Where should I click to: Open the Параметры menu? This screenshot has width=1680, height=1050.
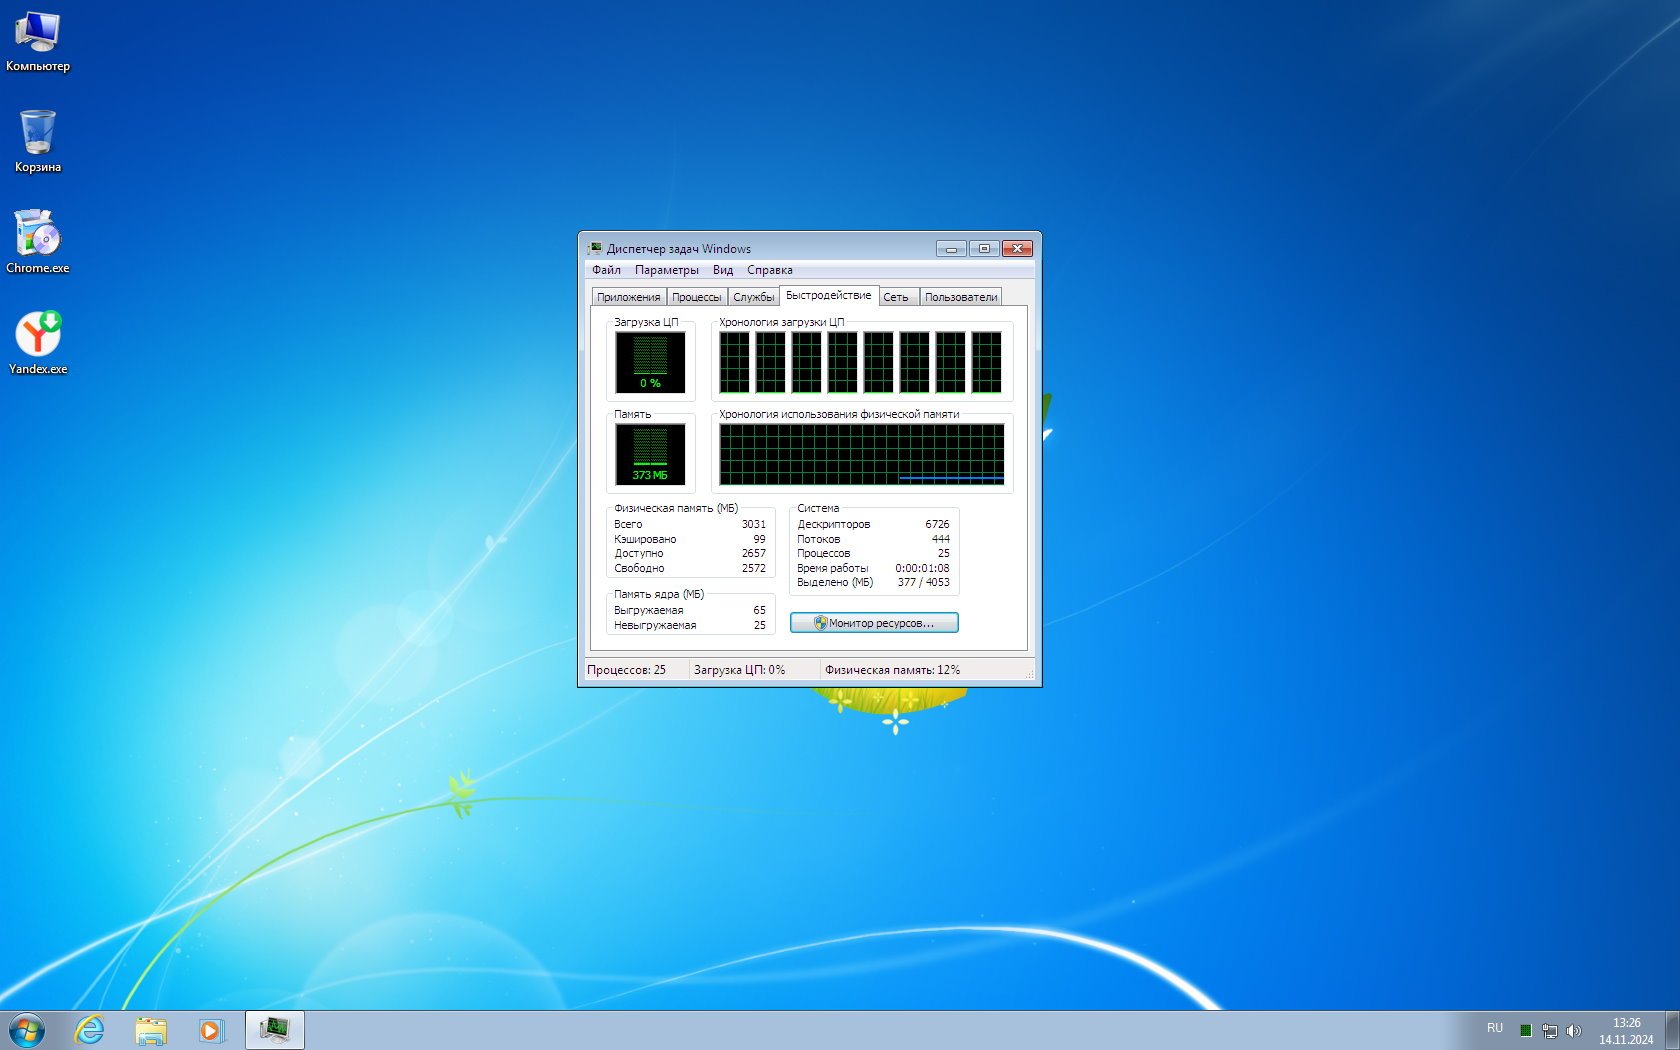tap(666, 270)
